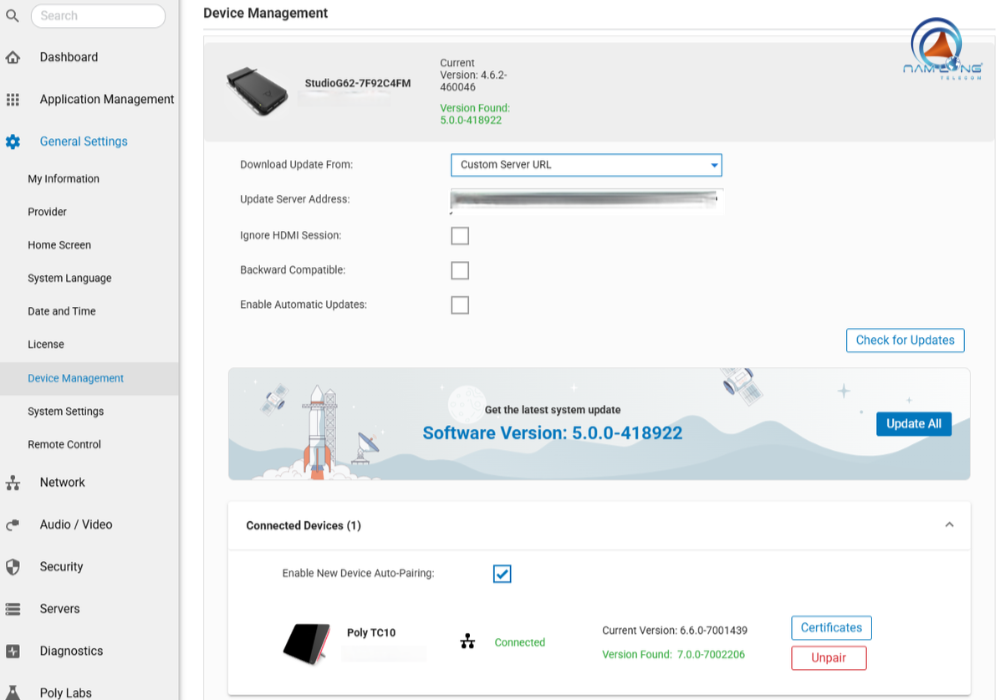The width and height of the screenshot is (1000, 700).
Task: Enable the Automatic Updates checkbox
Action: [460, 305]
